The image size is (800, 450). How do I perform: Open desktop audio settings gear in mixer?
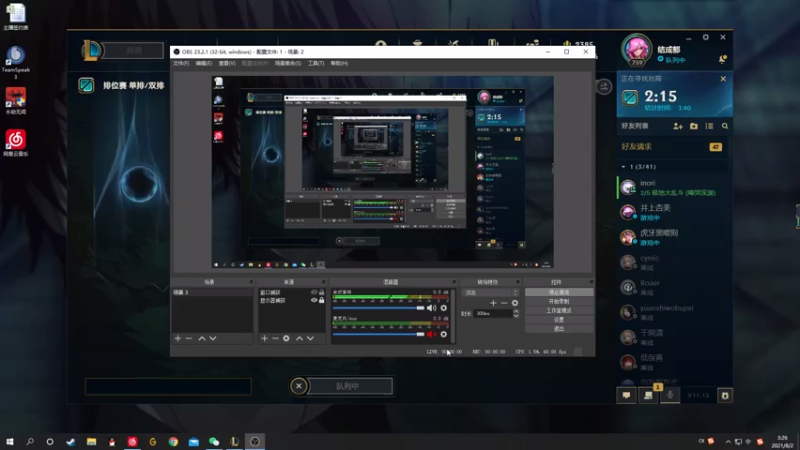[x=443, y=308]
